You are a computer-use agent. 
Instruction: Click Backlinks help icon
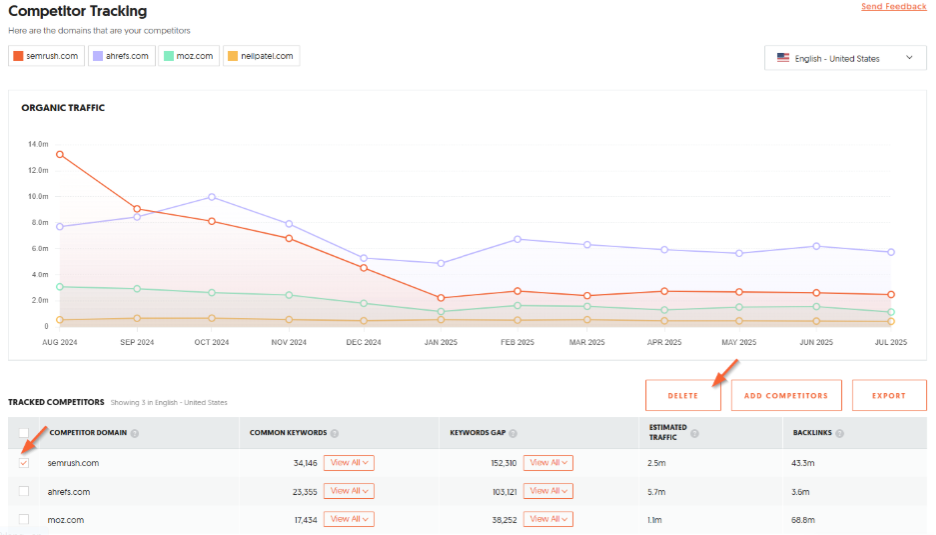(839, 433)
